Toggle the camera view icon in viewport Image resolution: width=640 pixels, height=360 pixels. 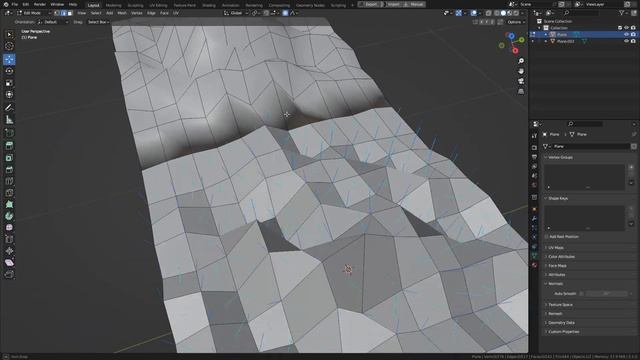pyautogui.click(x=521, y=81)
